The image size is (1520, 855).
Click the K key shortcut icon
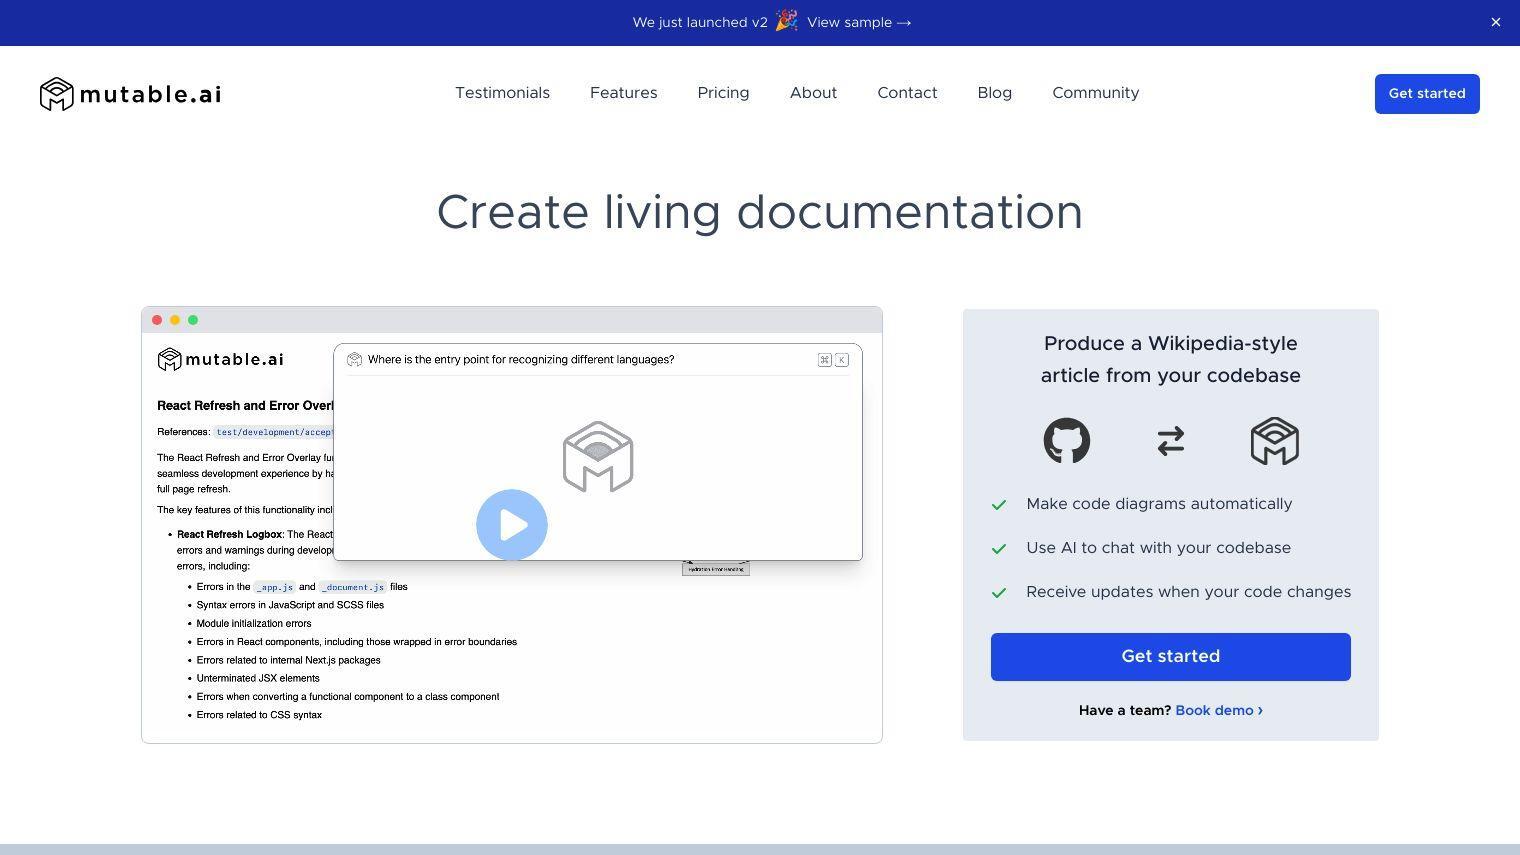pos(842,360)
